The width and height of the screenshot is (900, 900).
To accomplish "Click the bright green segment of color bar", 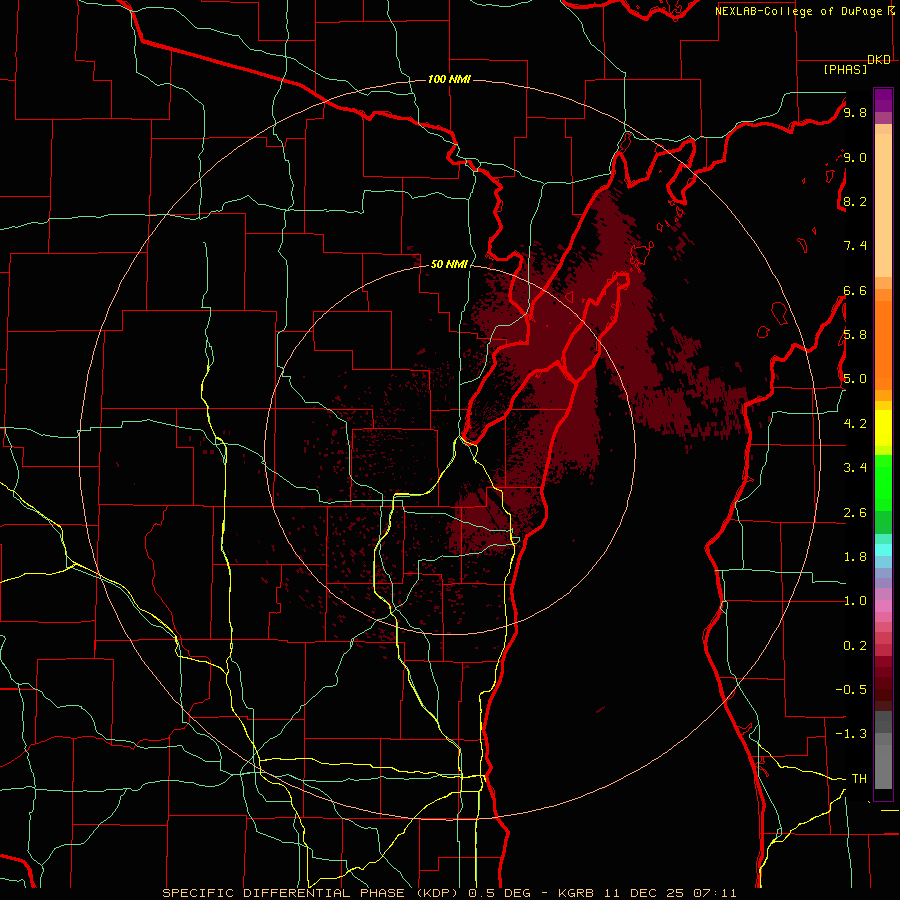I will (x=883, y=483).
